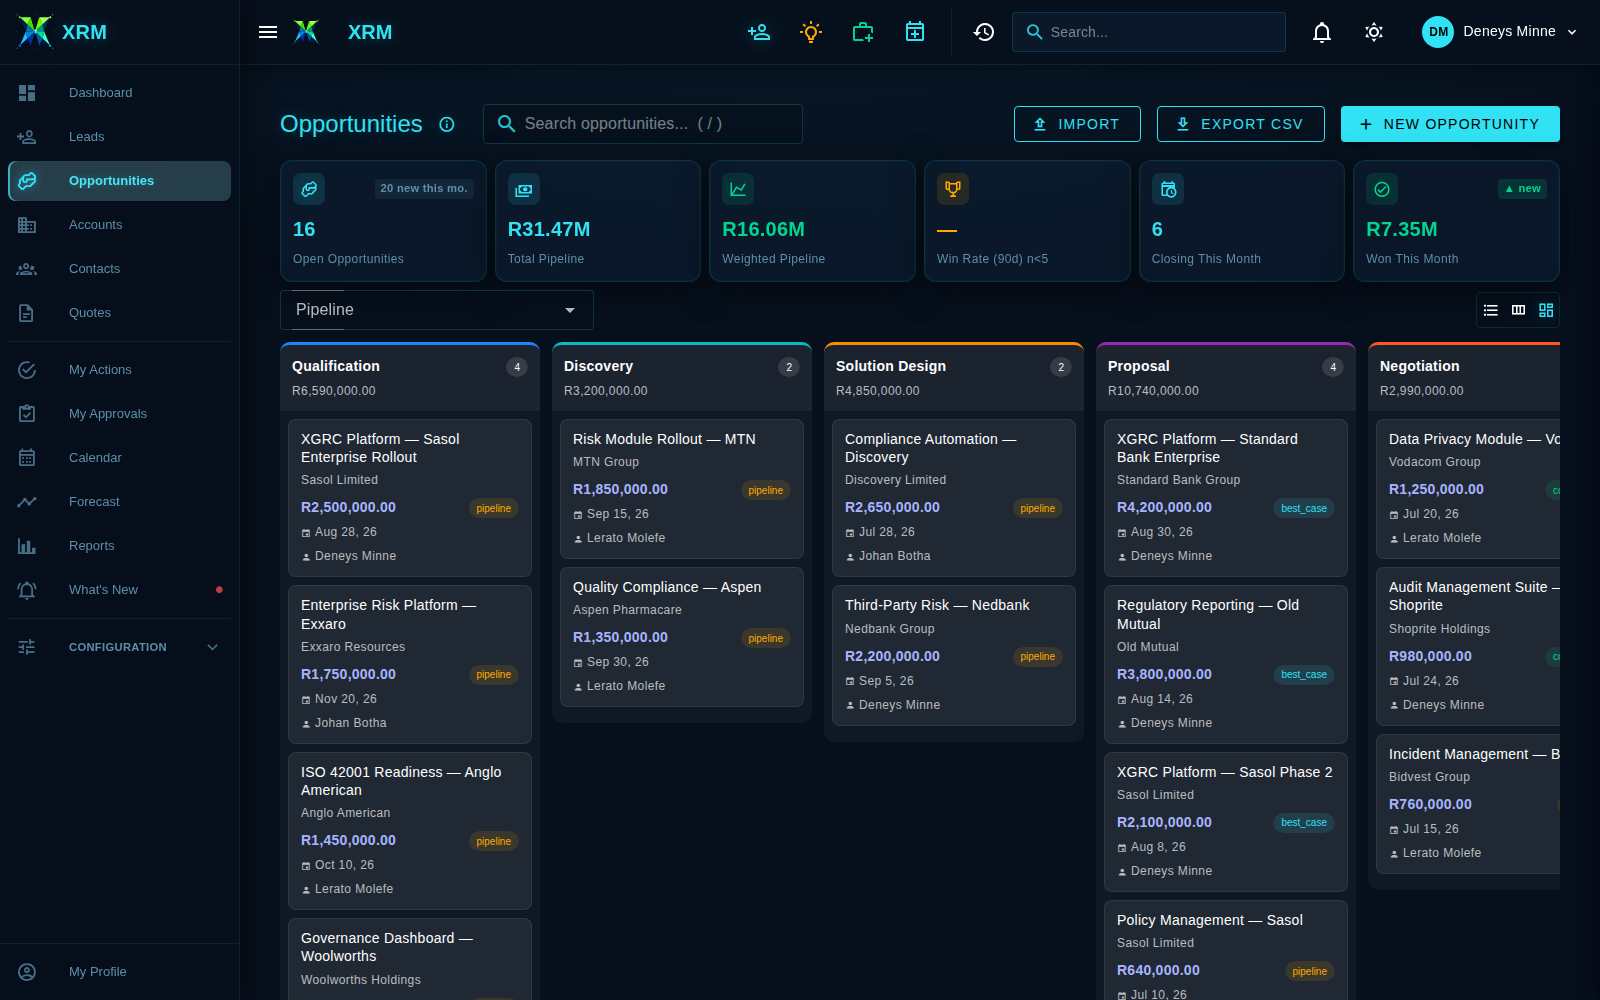Click the add calendar event icon in header
1600x1000 pixels.
(x=915, y=32)
